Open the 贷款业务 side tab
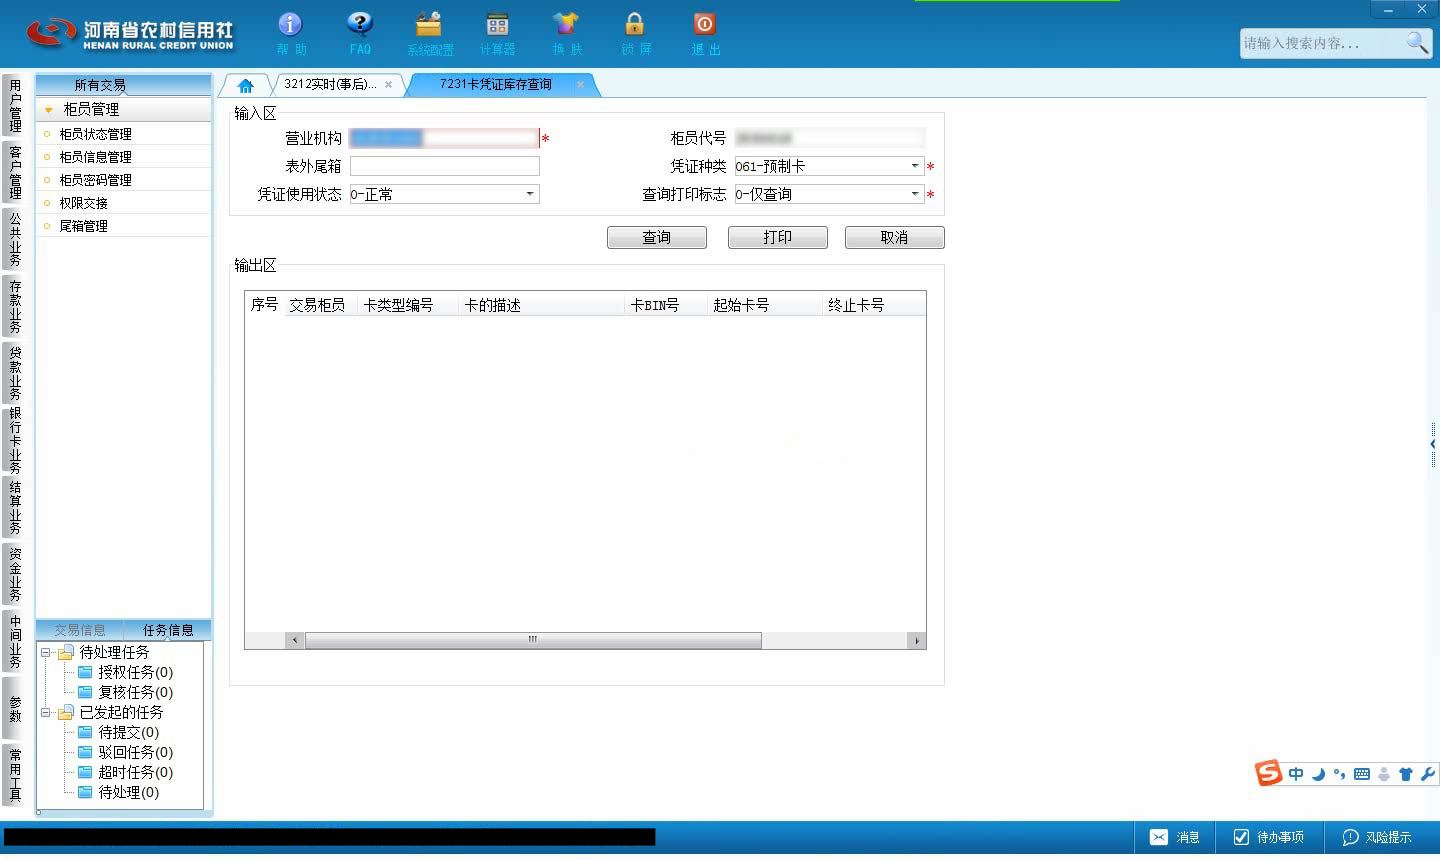 pyautogui.click(x=14, y=373)
